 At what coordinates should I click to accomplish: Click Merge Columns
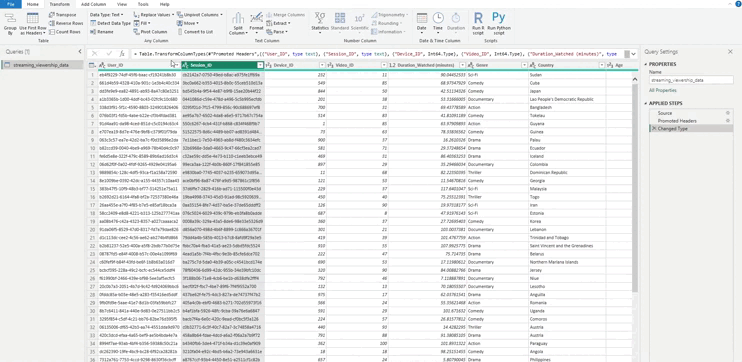285,15
